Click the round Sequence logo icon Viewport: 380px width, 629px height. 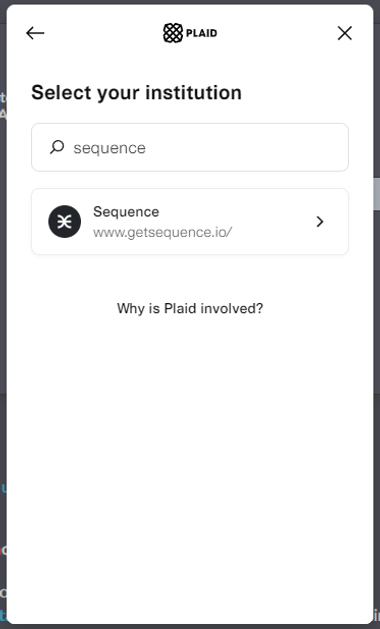point(65,221)
